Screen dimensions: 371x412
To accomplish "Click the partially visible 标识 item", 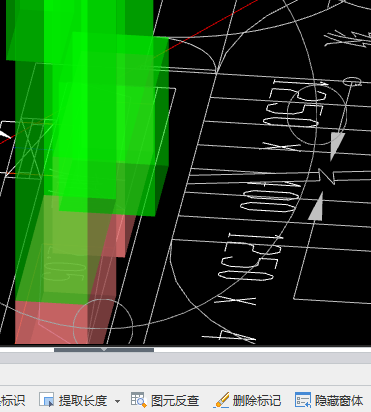I will [x=13, y=400].
